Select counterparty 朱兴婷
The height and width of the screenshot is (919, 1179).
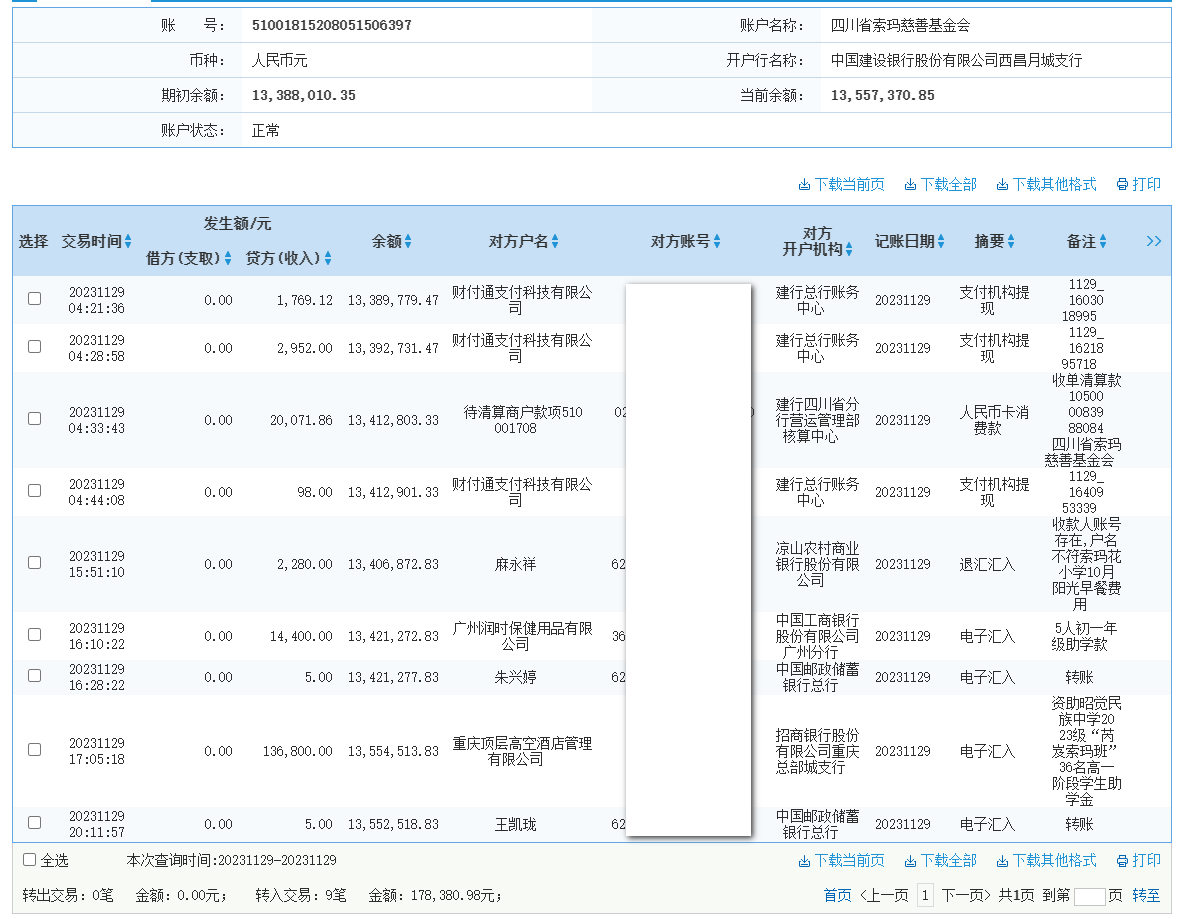[515, 677]
